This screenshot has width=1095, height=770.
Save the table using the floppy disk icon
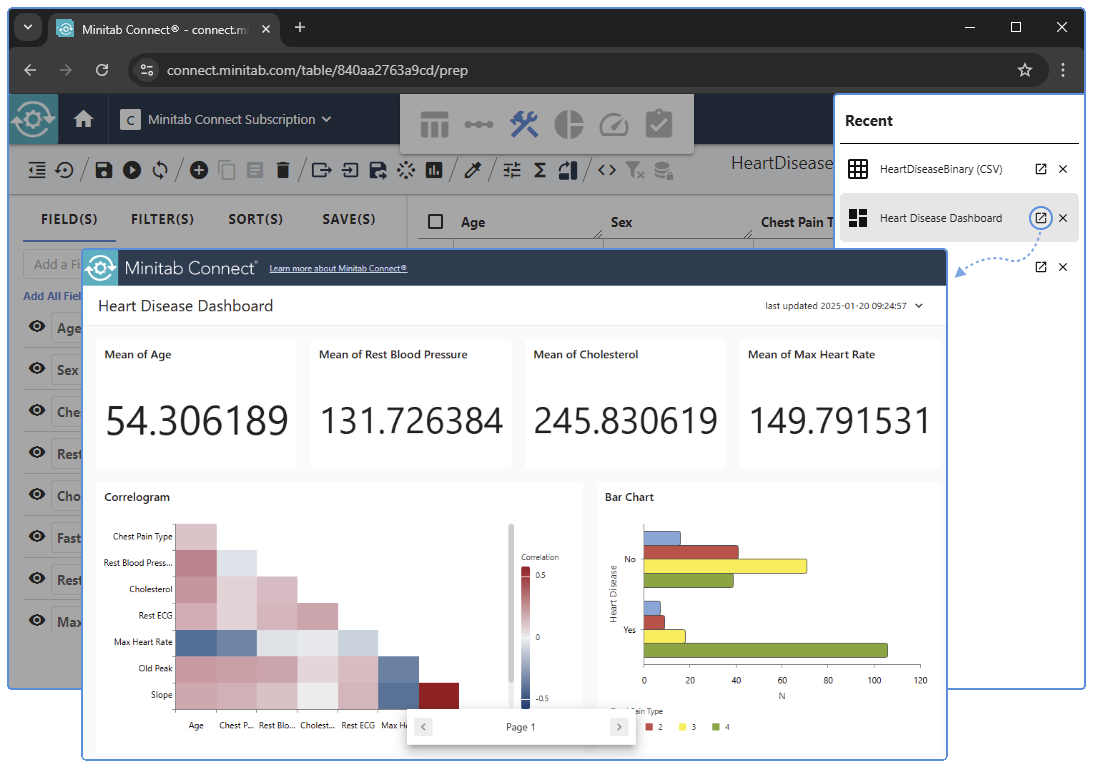(103, 170)
